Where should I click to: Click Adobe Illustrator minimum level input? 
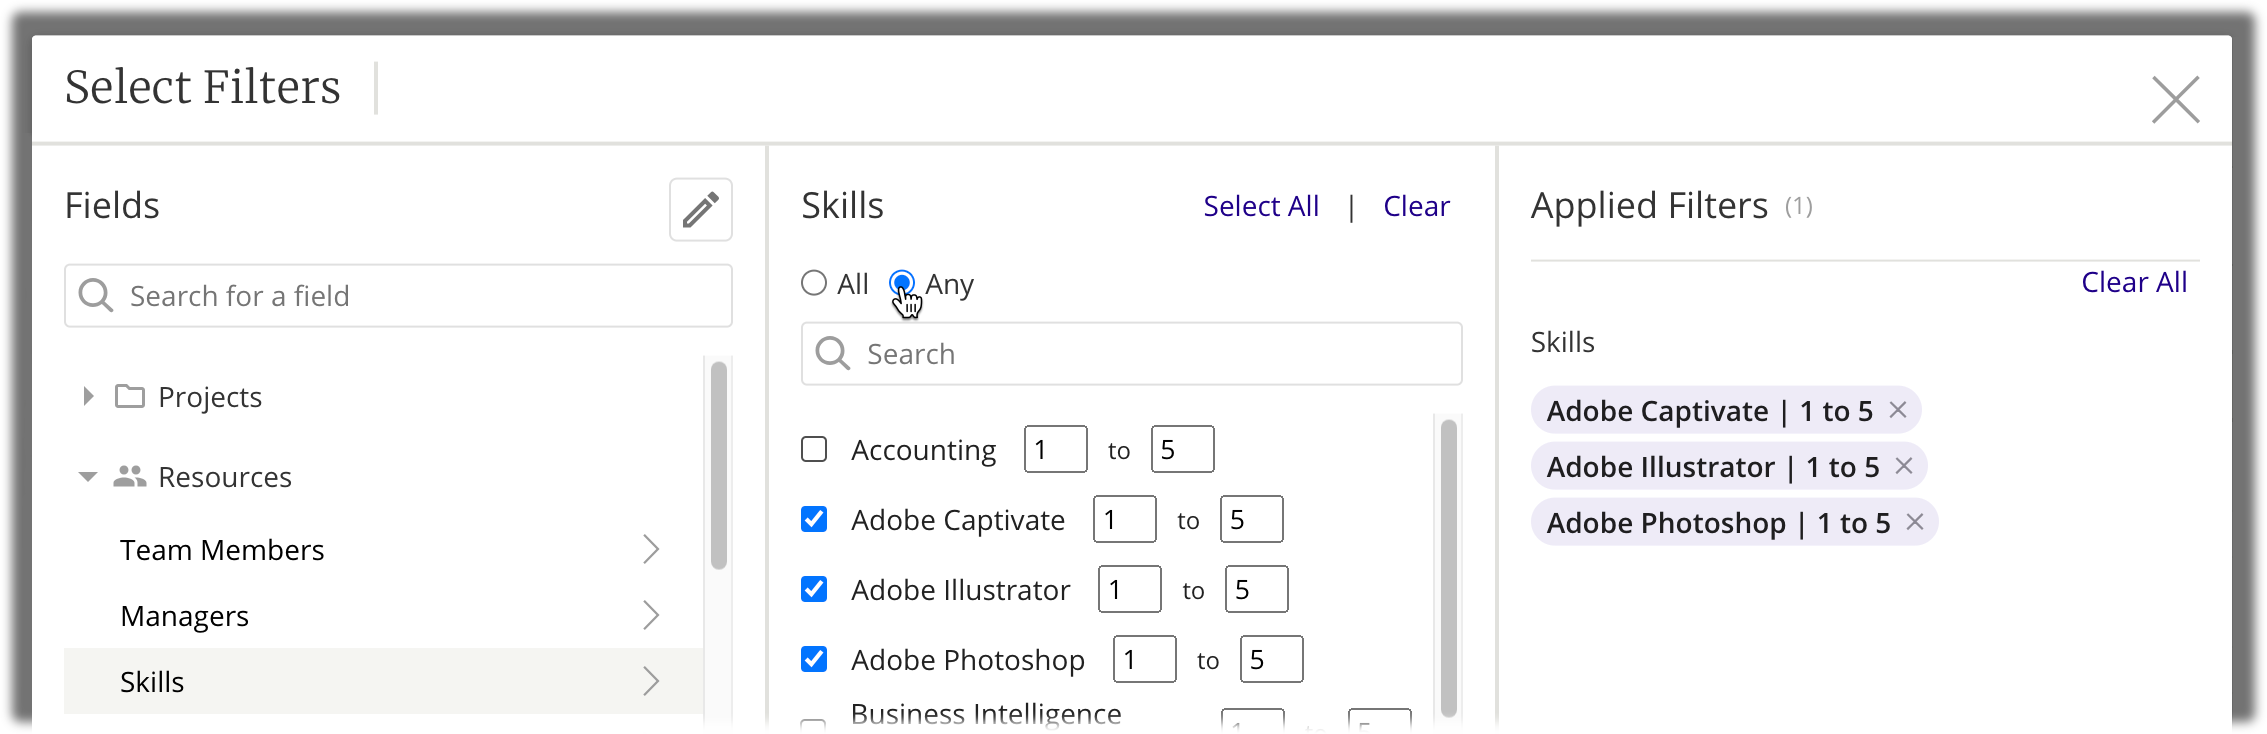(1129, 589)
